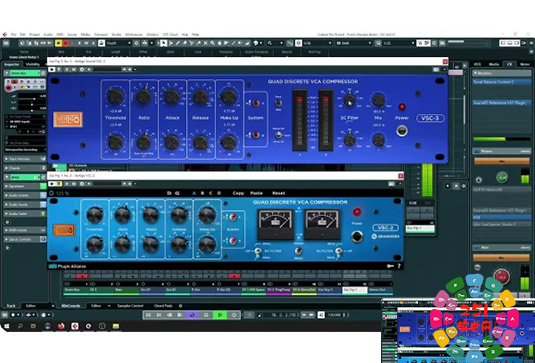Click the VSC-3 upper Threshold knob

point(116,97)
